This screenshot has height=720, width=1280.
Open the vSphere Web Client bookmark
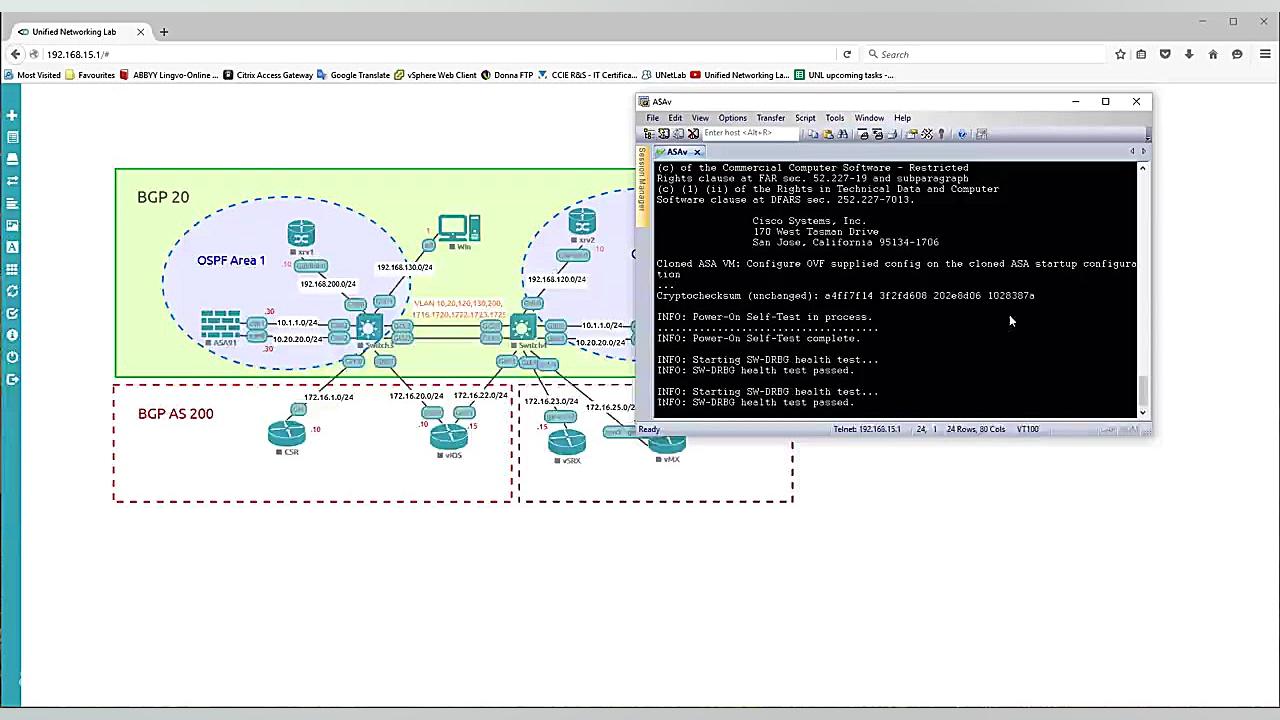click(435, 75)
